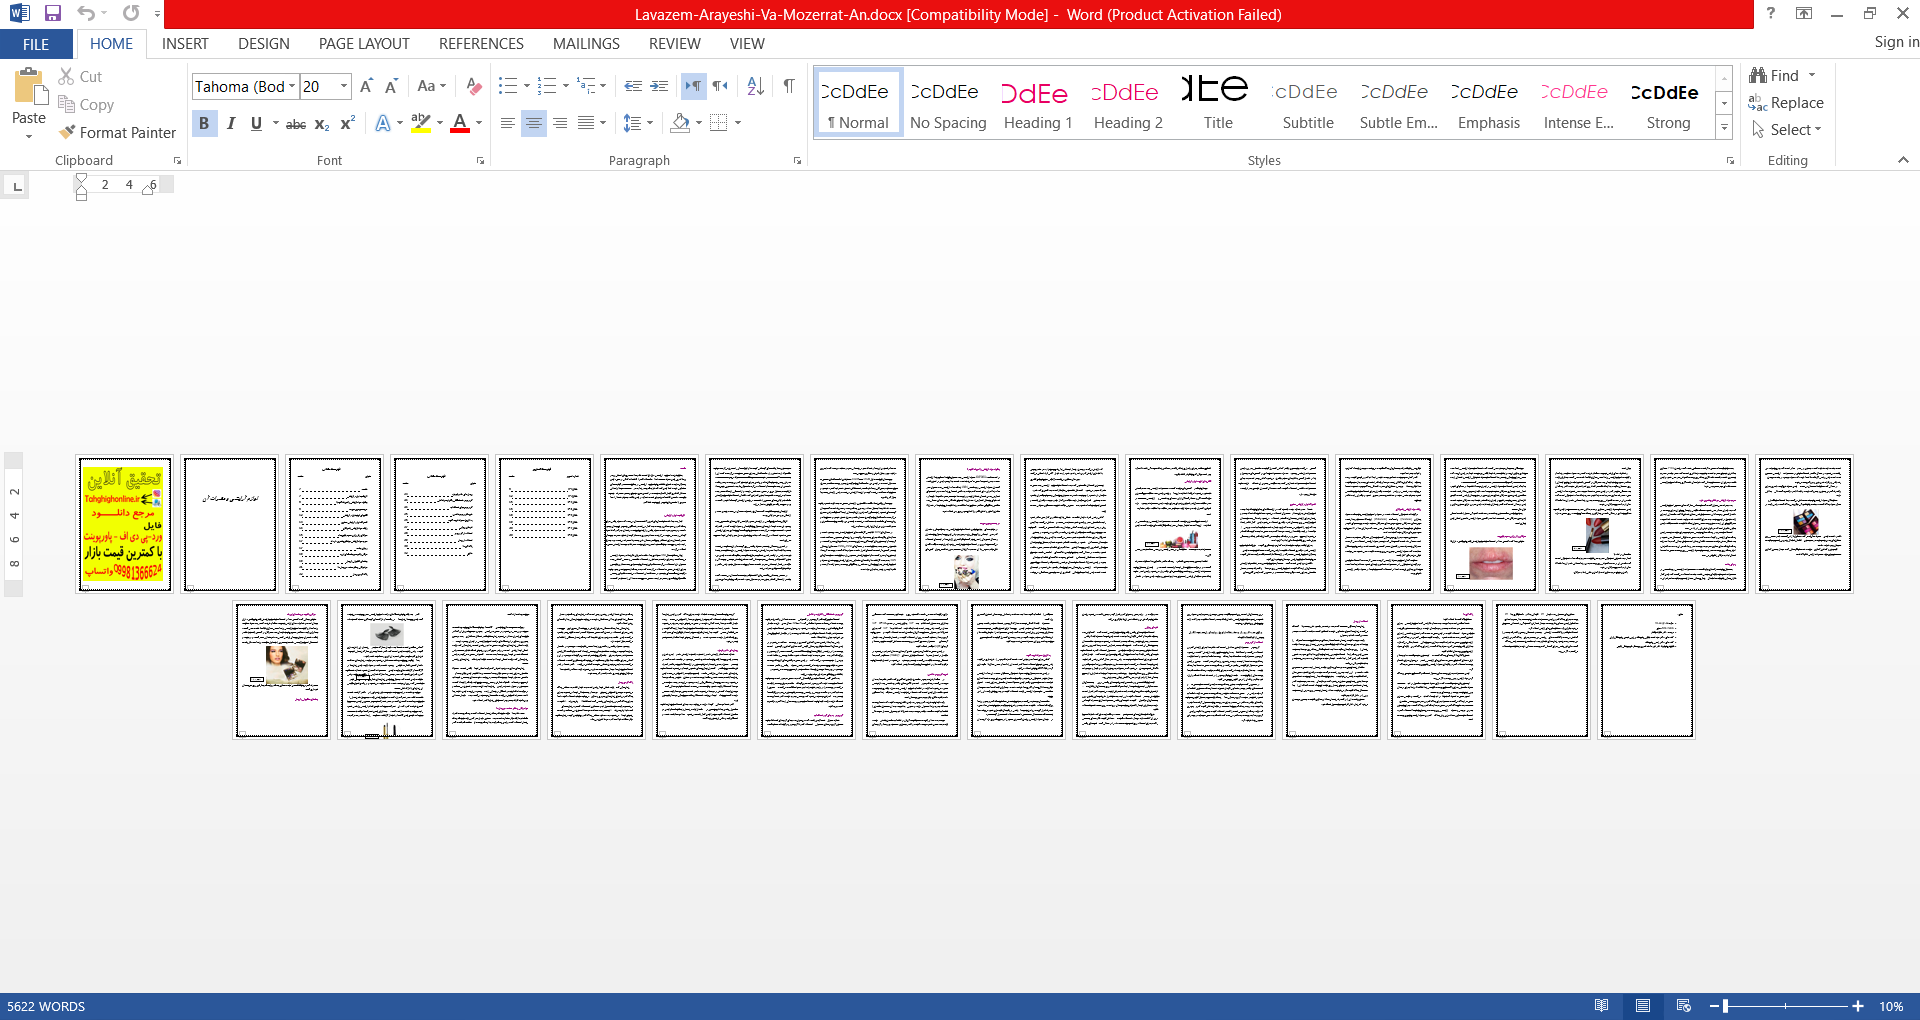
Task: Click the Replace command
Action: pos(1786,103)
